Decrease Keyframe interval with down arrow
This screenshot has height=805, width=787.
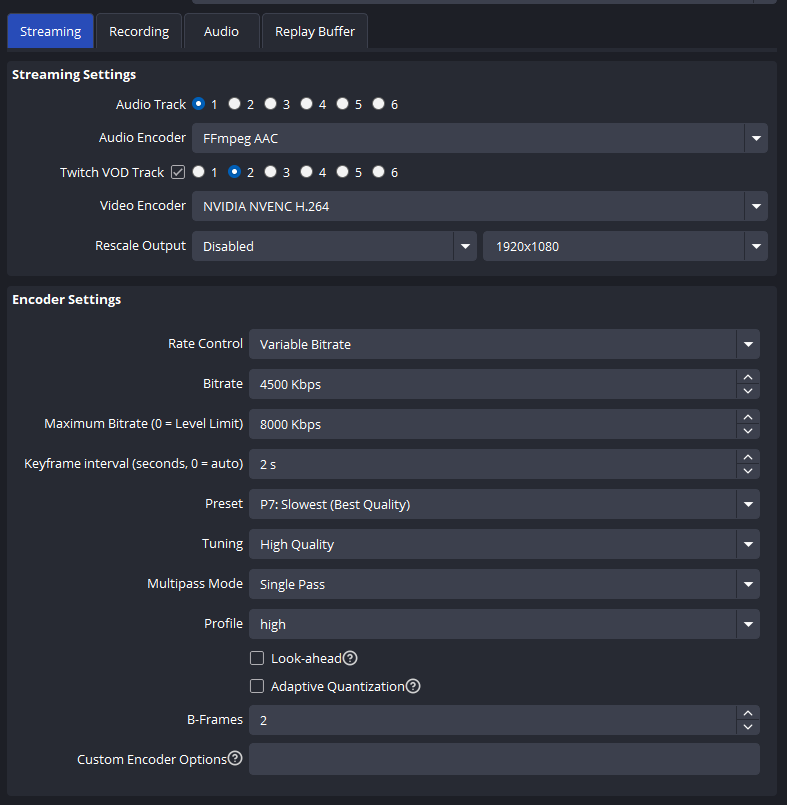tap(748, 471)
